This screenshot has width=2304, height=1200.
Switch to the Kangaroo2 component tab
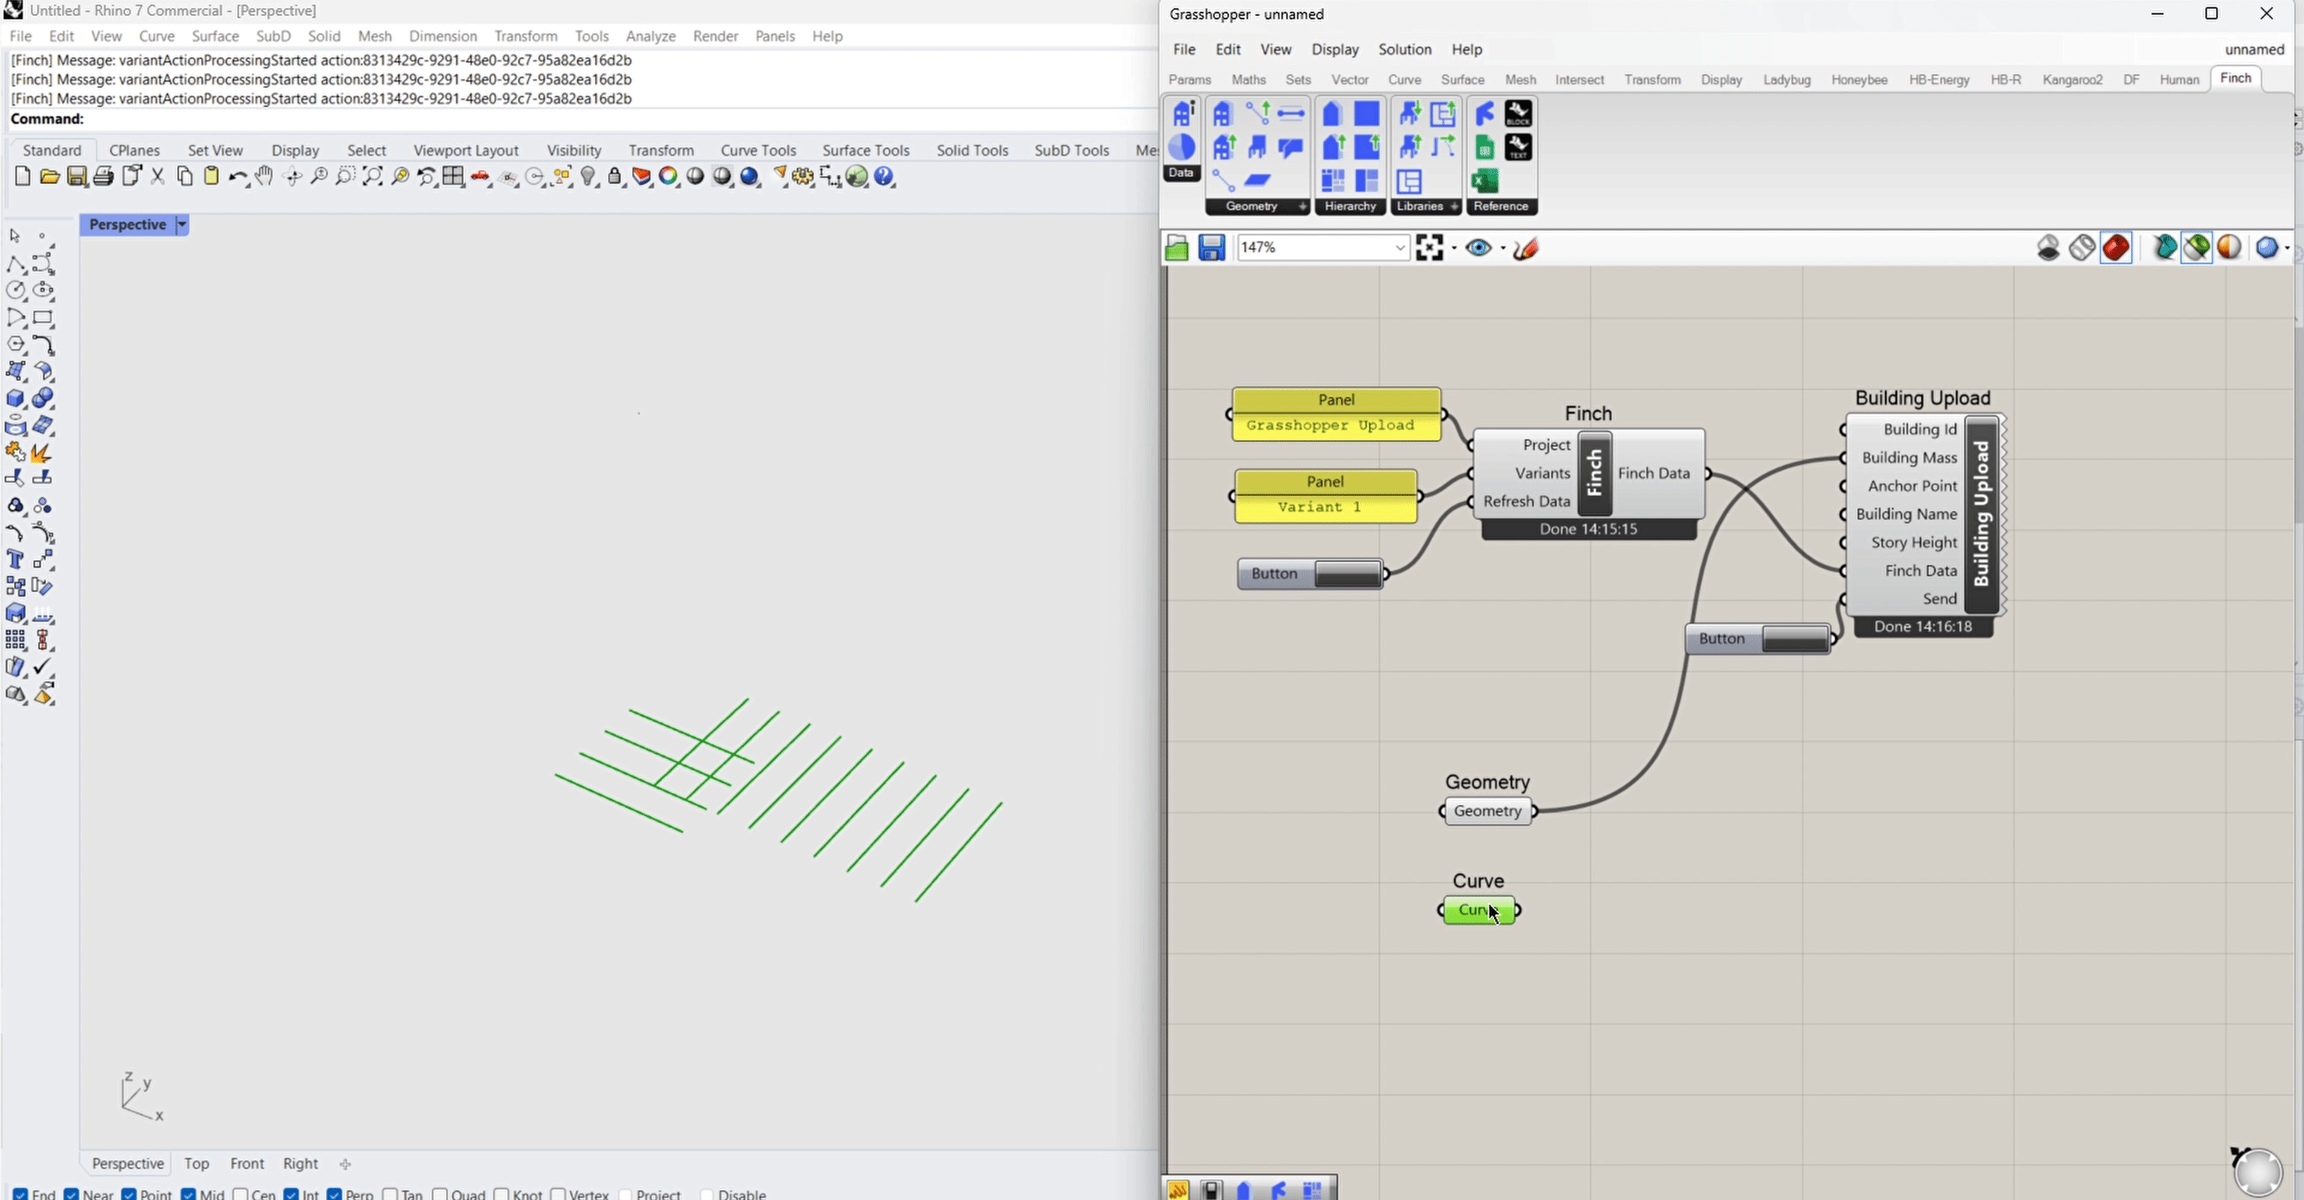coord(2072,79)
